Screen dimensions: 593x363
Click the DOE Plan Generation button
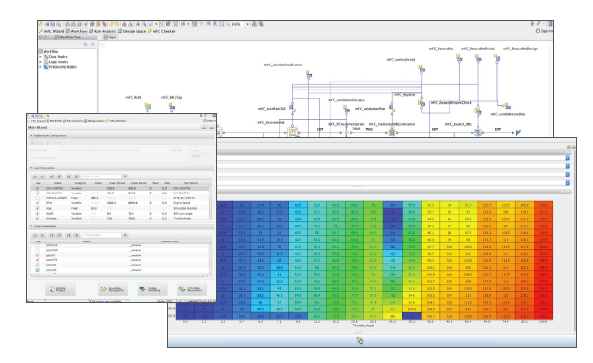tap(192, 289)
